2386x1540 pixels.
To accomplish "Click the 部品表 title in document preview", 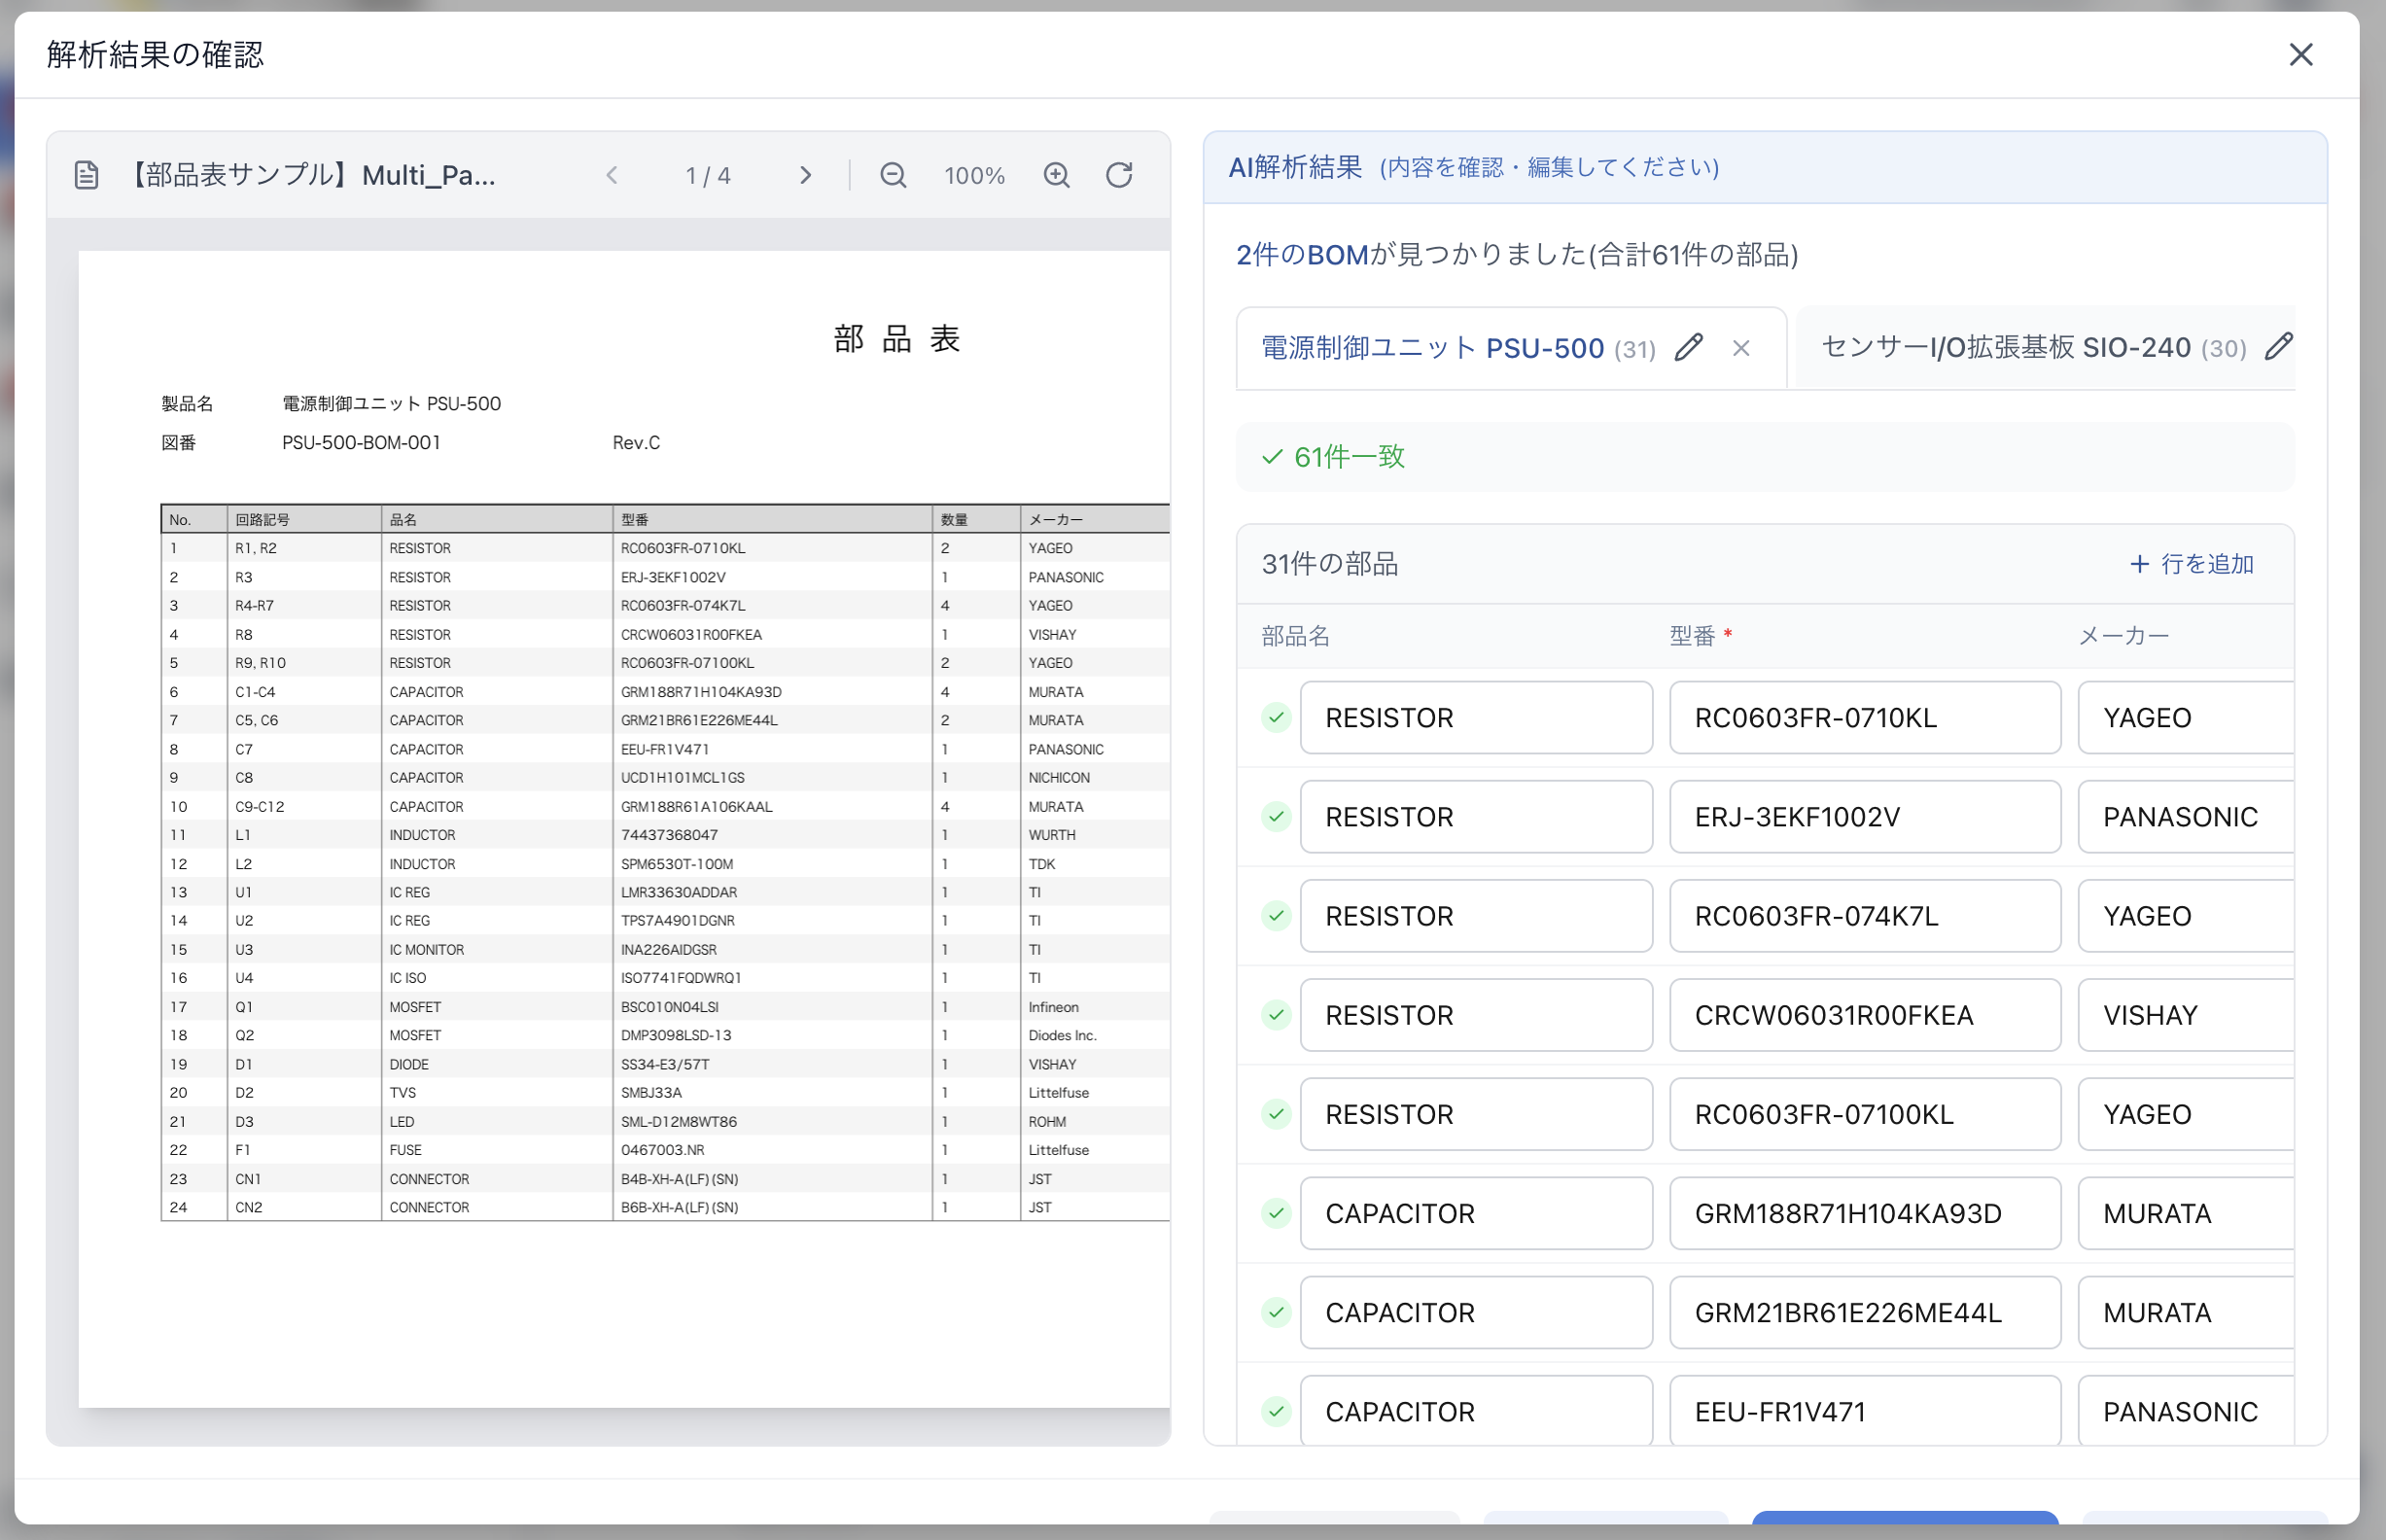I will click(x=897, y=338).
